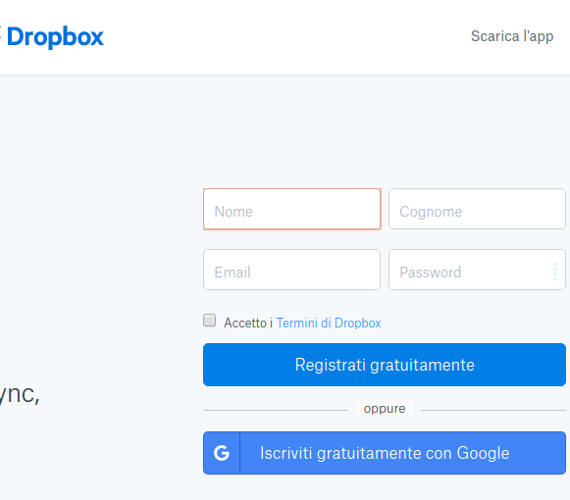
Task: Click the divider line right of oppure
Action: click(493, 410)
